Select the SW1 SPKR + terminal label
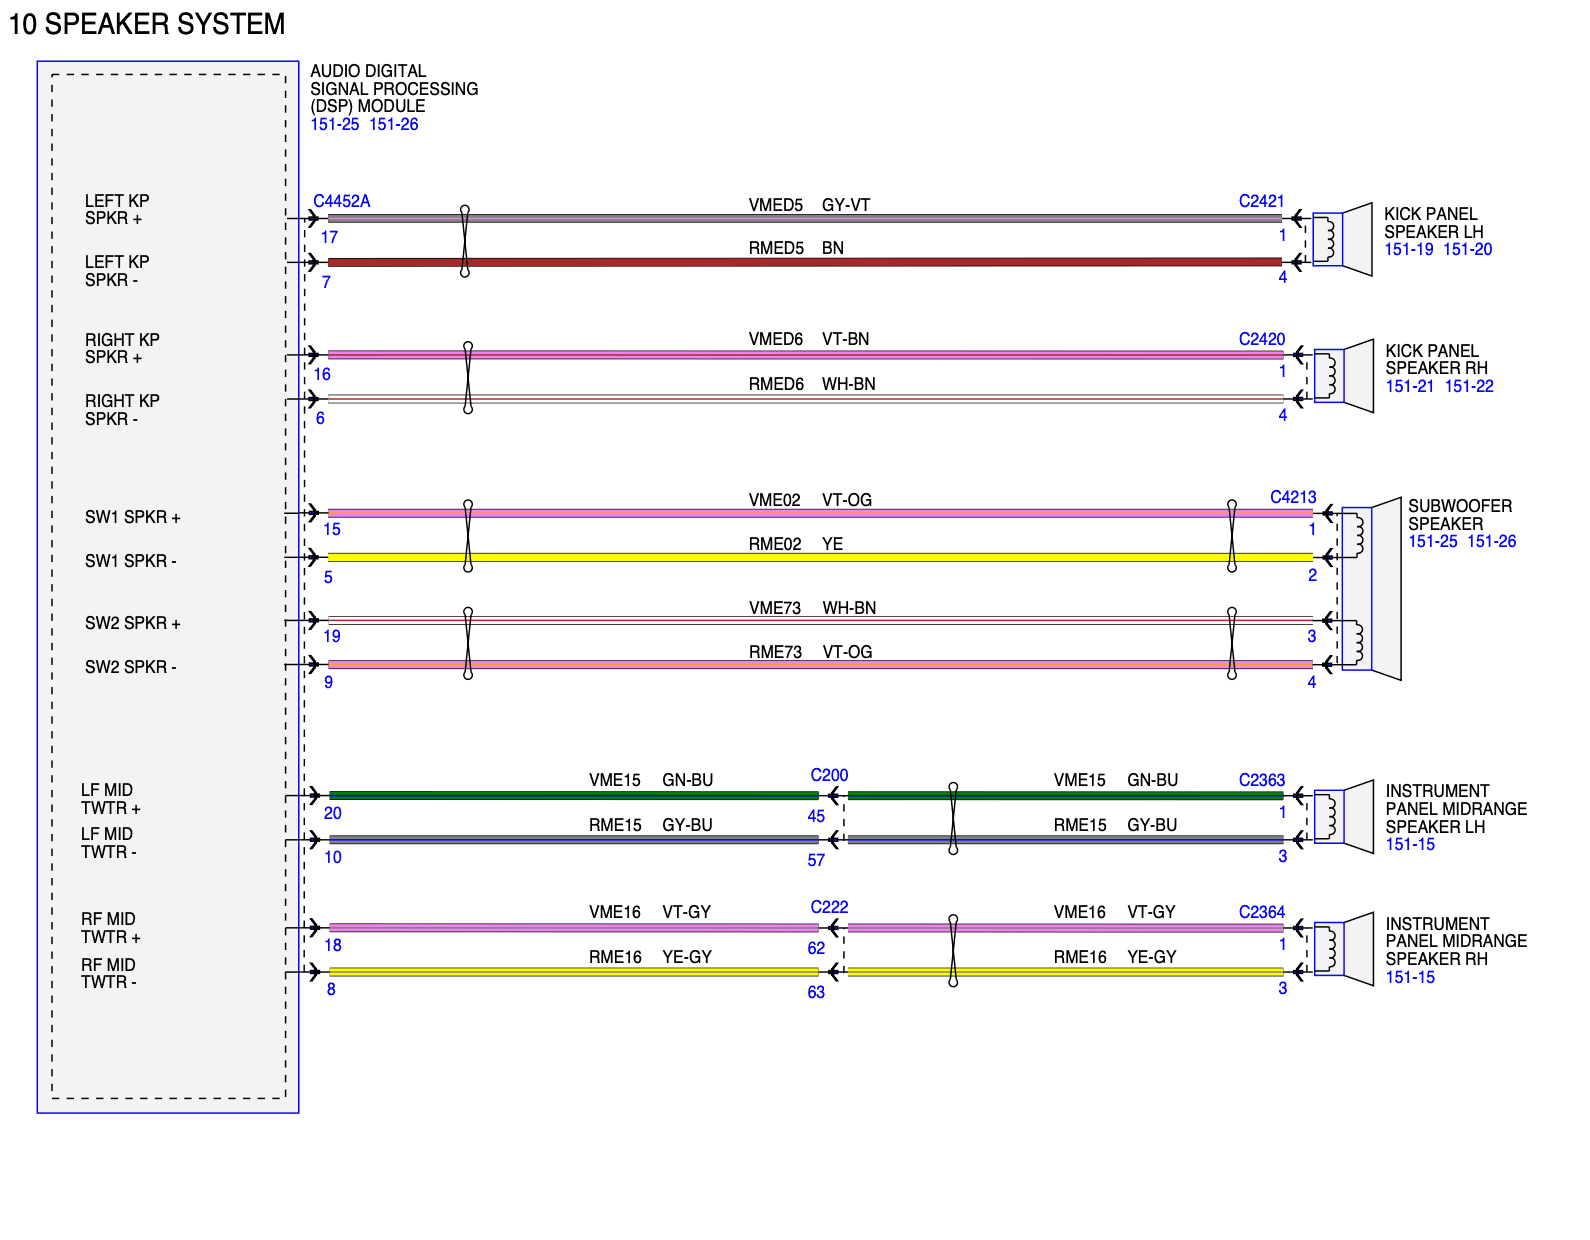This screenshot has height=1240, width=1590. [x=133, y=518]
